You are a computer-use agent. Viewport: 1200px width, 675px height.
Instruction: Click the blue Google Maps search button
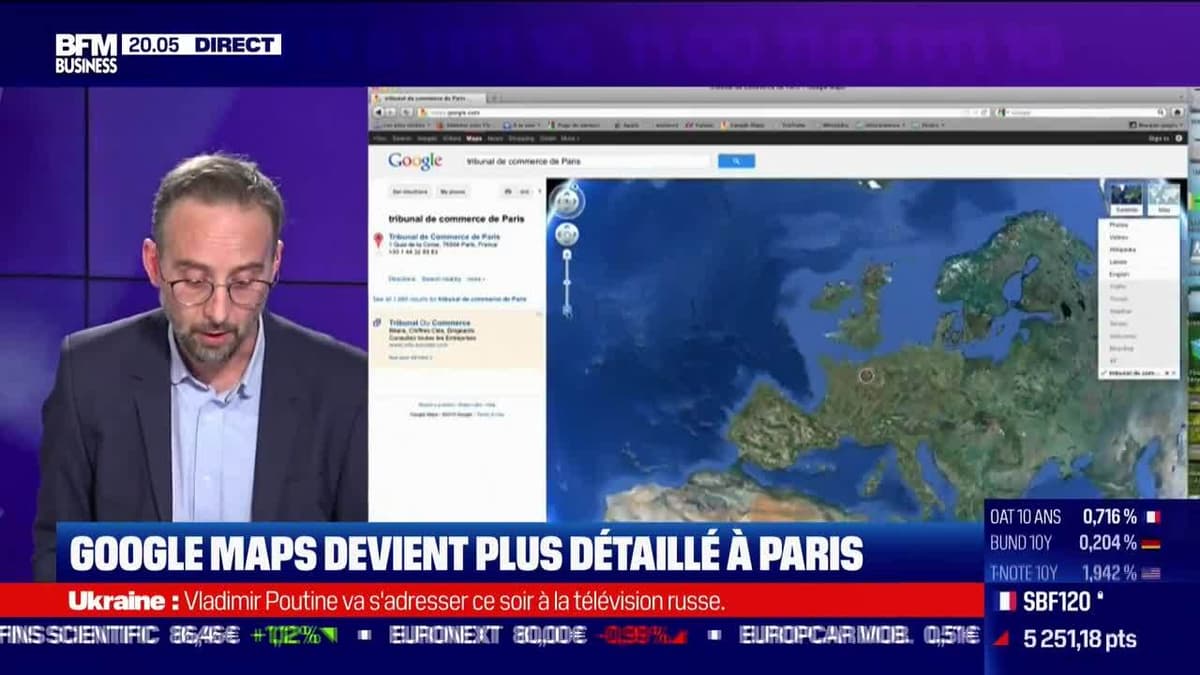(x=736, y=161)
